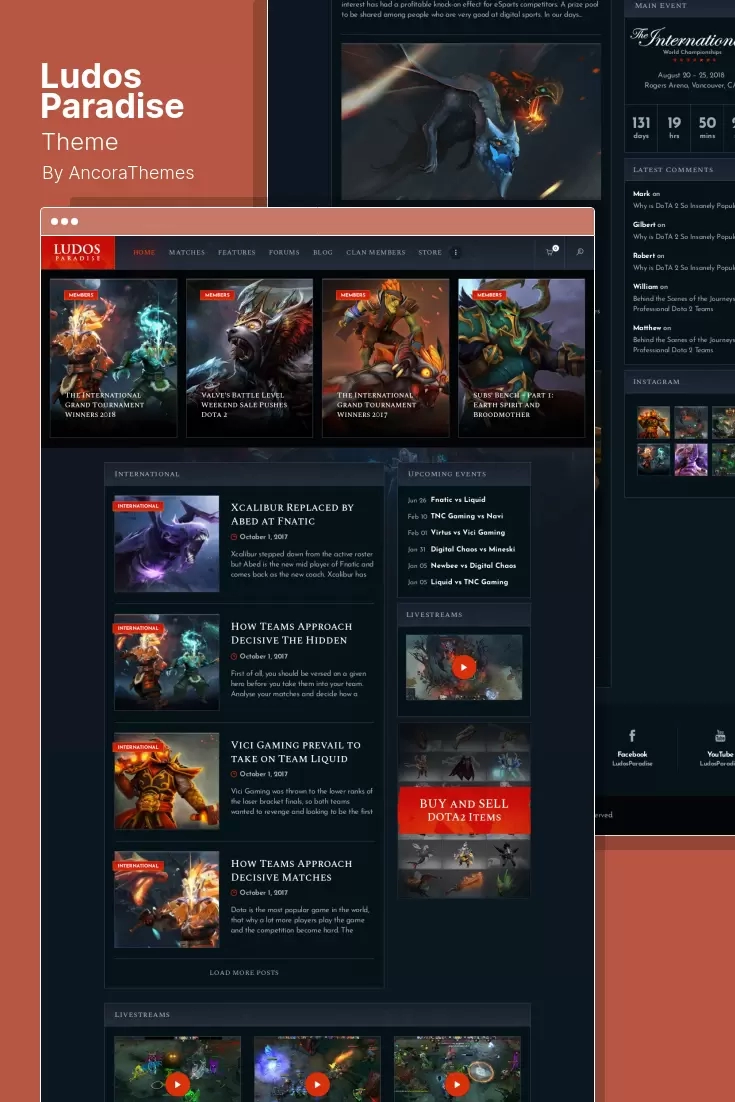Open the three-dot more menu icon
The image size is (735, 1102).
(x=456, y=252)
